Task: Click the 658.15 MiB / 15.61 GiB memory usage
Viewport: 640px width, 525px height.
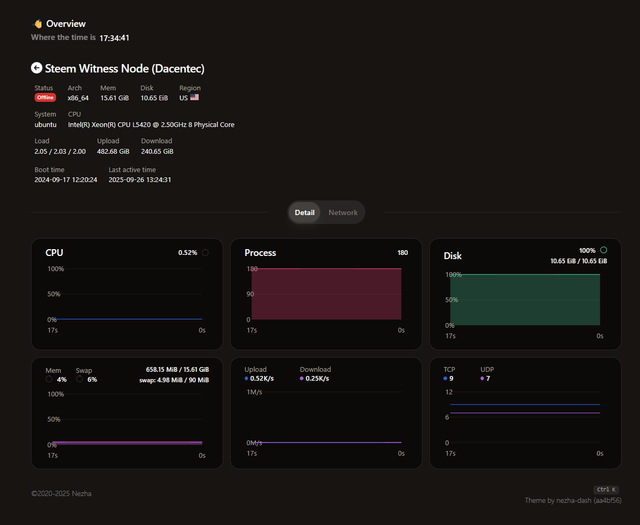Action: tap(178, 369)
